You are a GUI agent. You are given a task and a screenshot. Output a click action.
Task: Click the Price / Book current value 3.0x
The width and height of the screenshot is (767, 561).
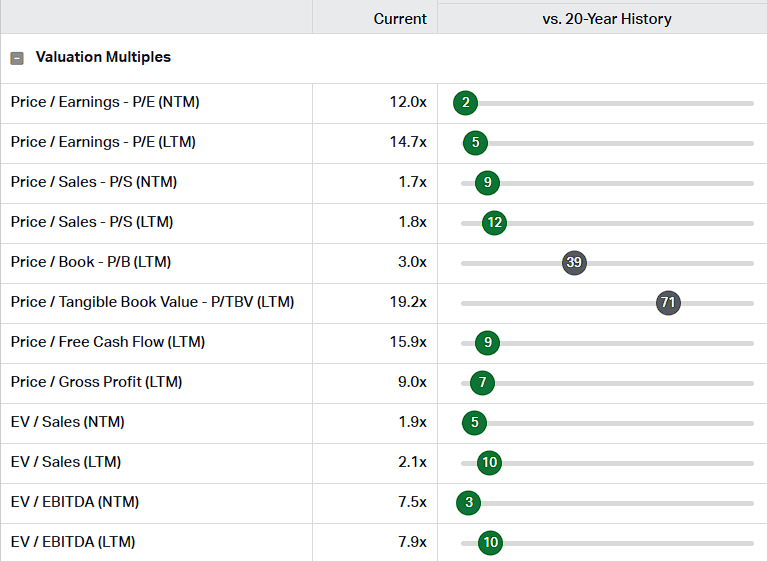point(411,262)
